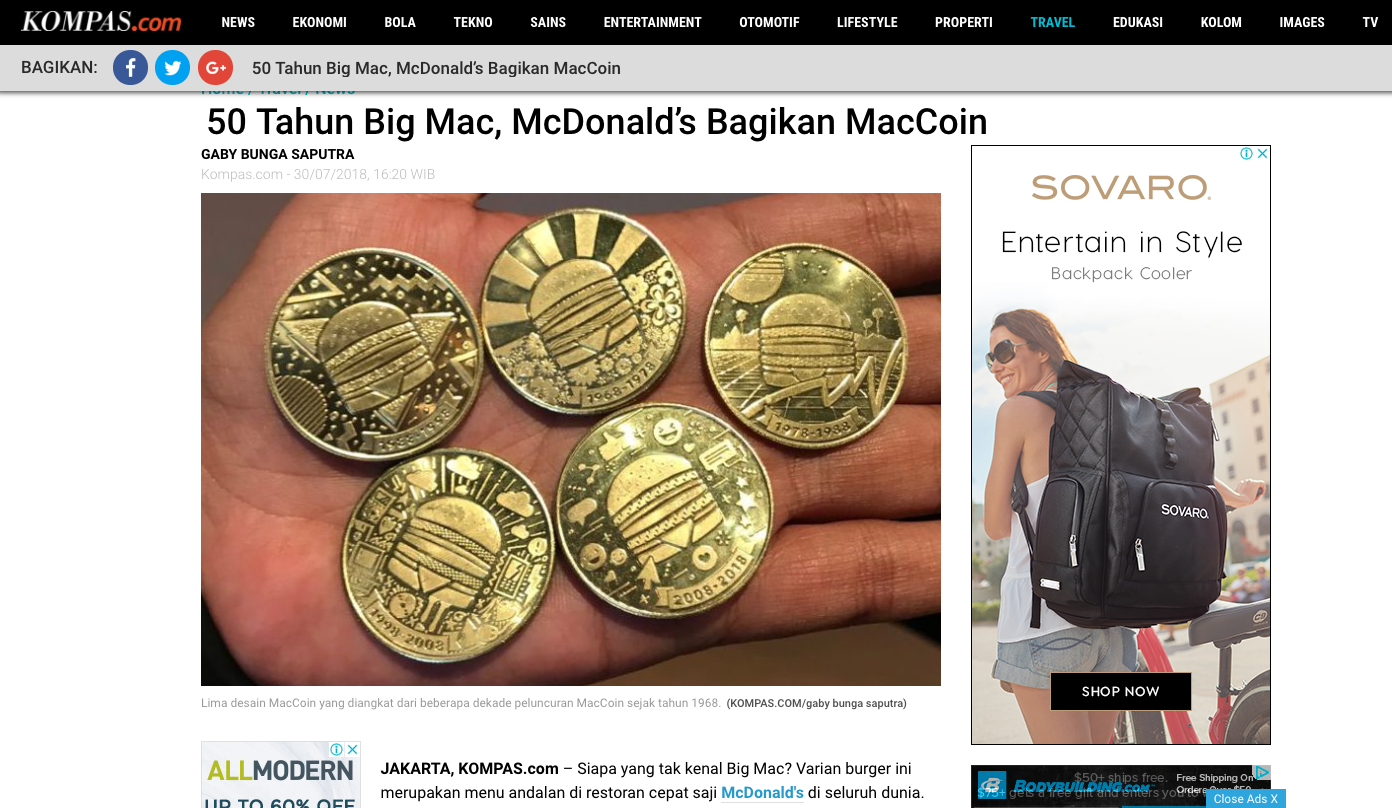Share article via Facebook icon
Screen dimensions: 1392x808
(x=130, y=68)
